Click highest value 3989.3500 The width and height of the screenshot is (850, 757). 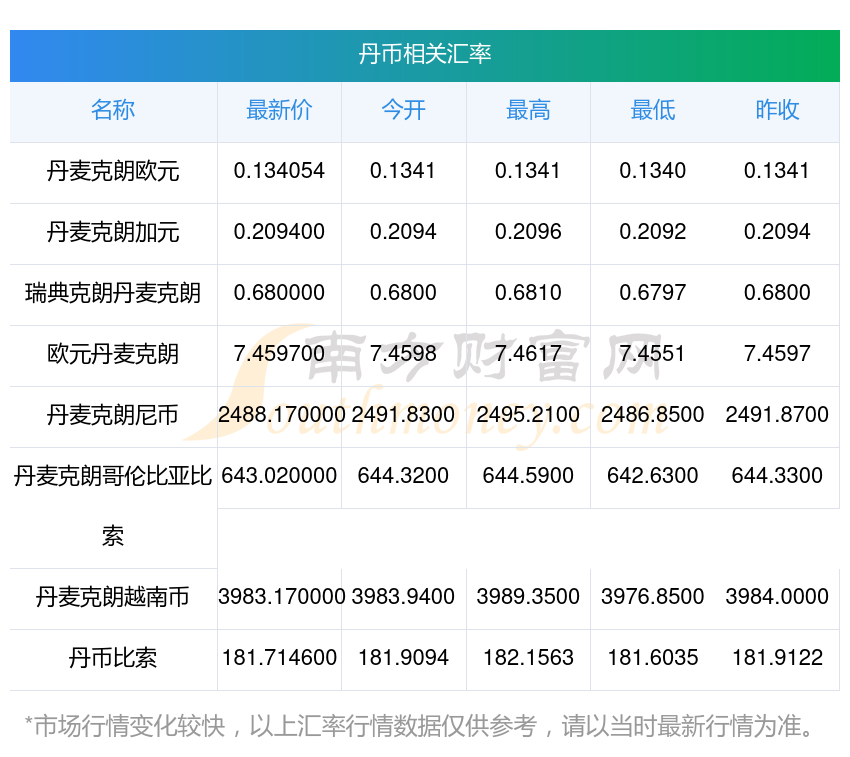pos(529,597)
